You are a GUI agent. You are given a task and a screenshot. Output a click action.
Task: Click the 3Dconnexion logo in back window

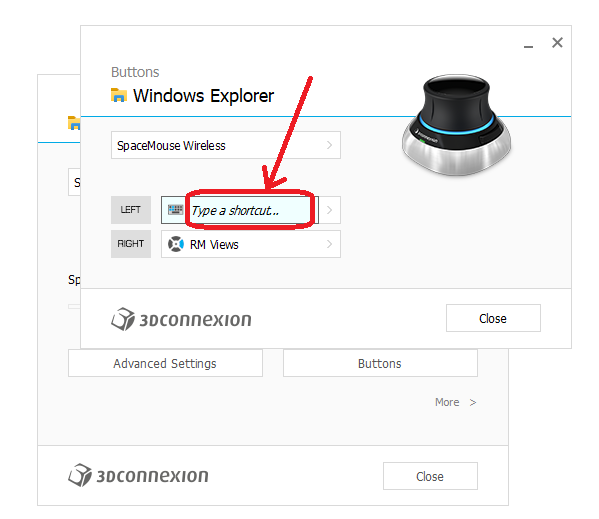point(138,475)
